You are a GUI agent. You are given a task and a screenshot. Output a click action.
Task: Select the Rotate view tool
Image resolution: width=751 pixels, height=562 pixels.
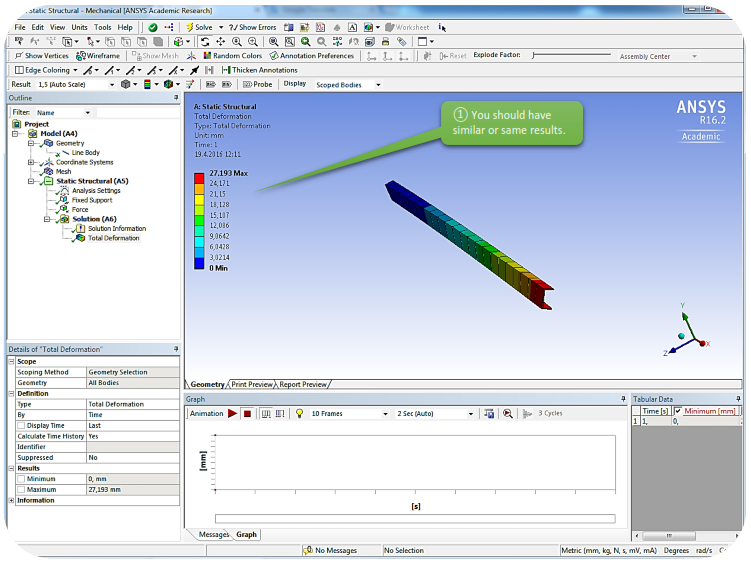coord(204,42)
